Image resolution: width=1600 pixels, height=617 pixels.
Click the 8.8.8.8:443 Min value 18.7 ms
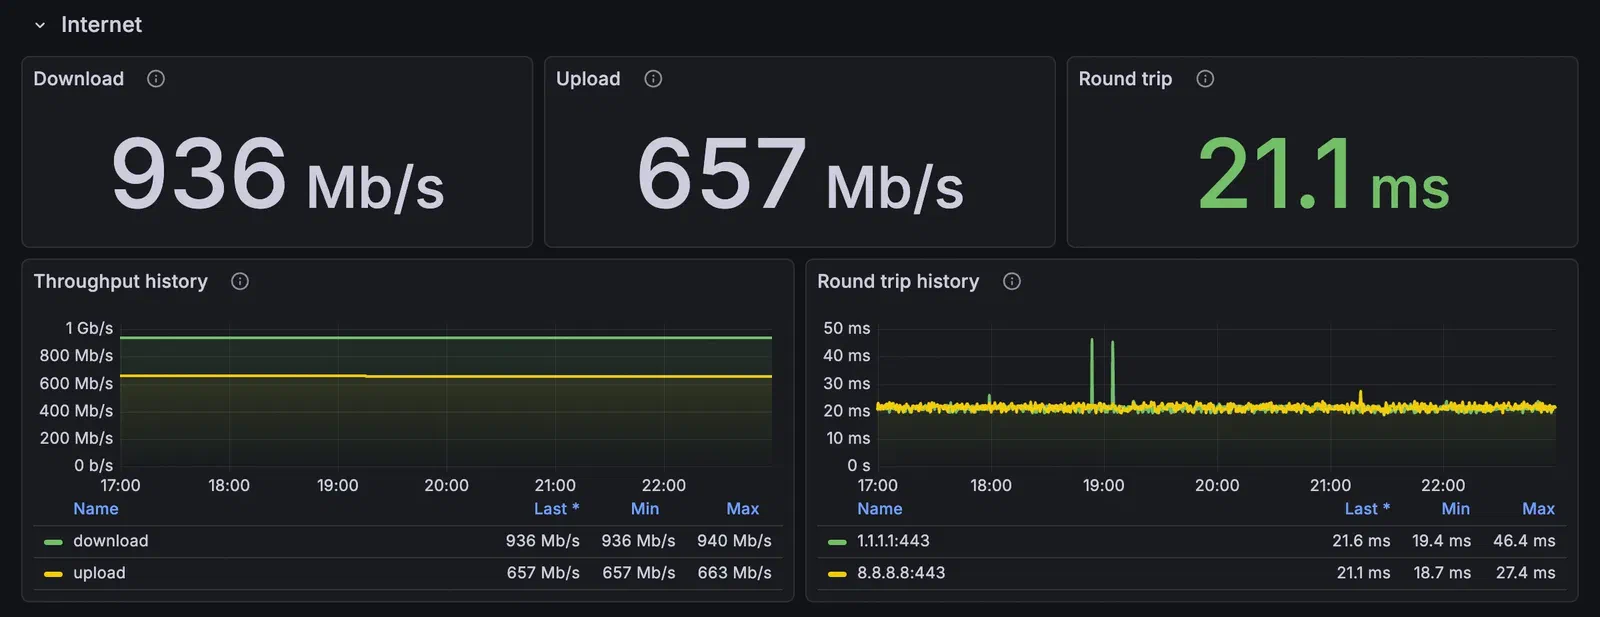pyautogui.click(x=1442, y=573)
